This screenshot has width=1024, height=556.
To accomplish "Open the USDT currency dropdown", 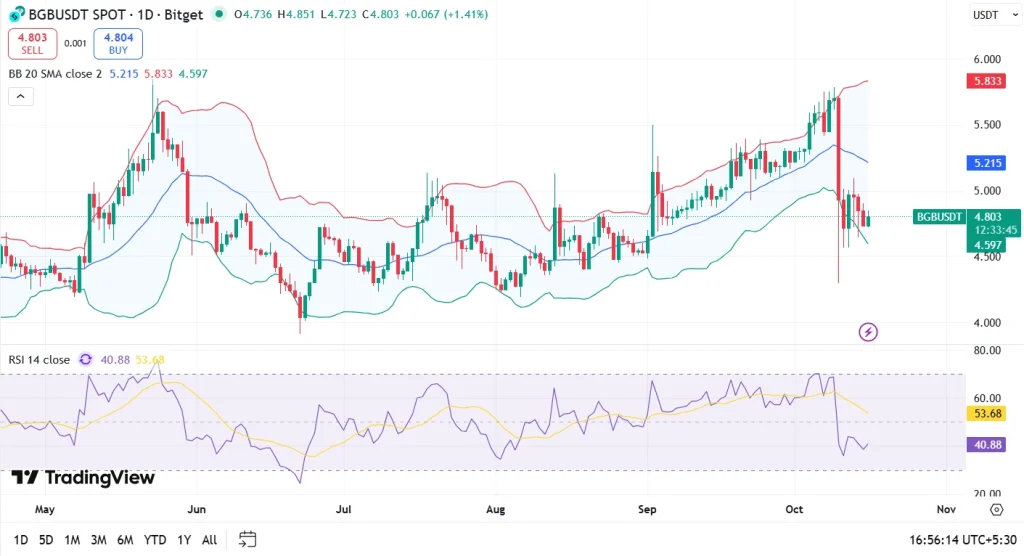I will 989,15.
